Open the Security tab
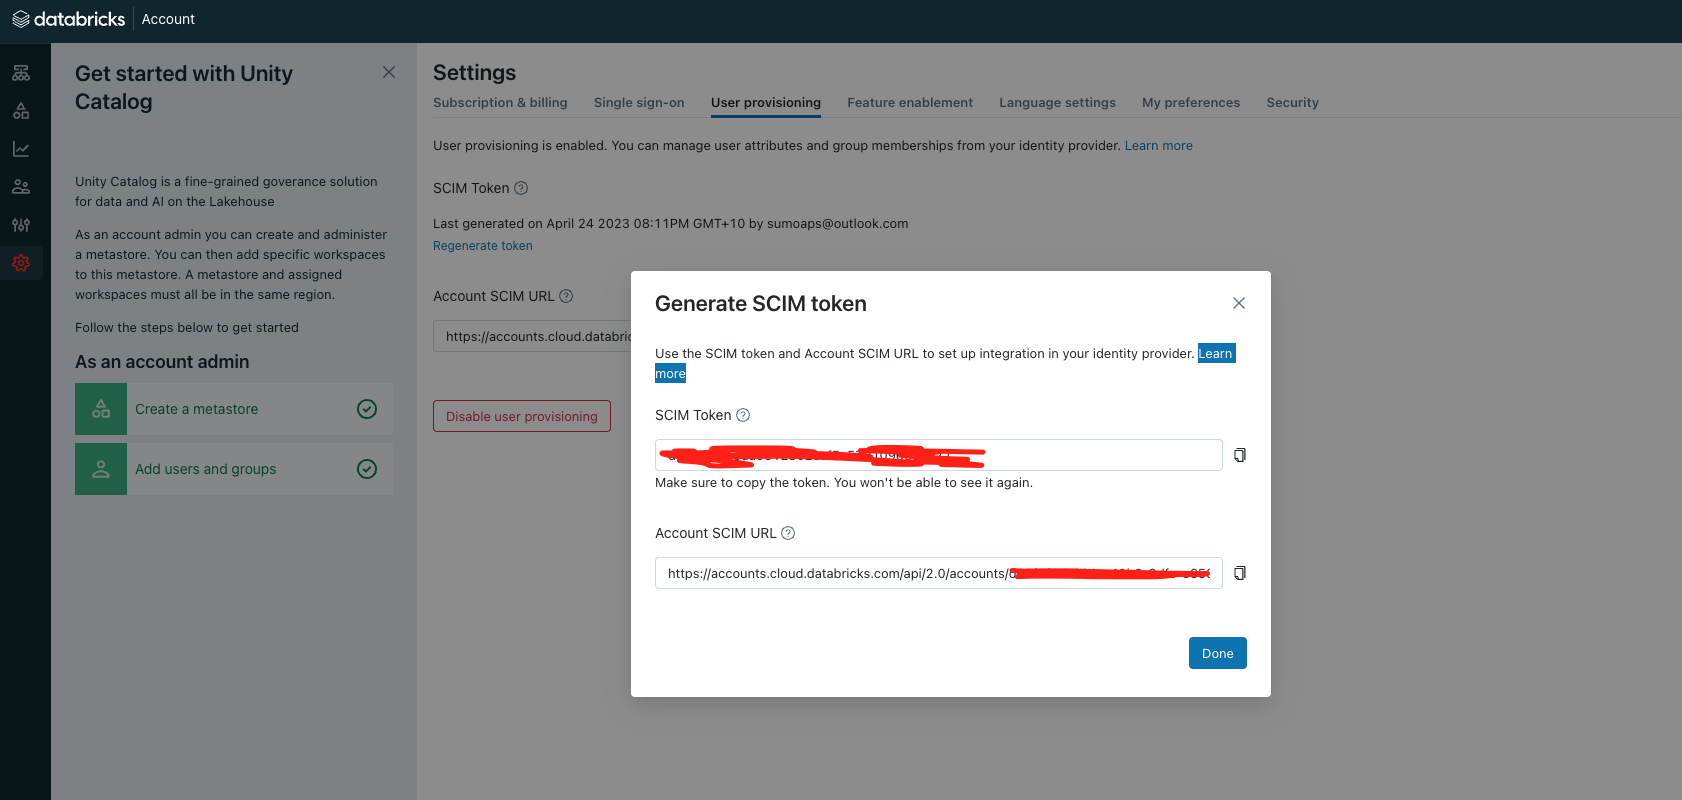Screen dimensions: 1682x800 1292,103
